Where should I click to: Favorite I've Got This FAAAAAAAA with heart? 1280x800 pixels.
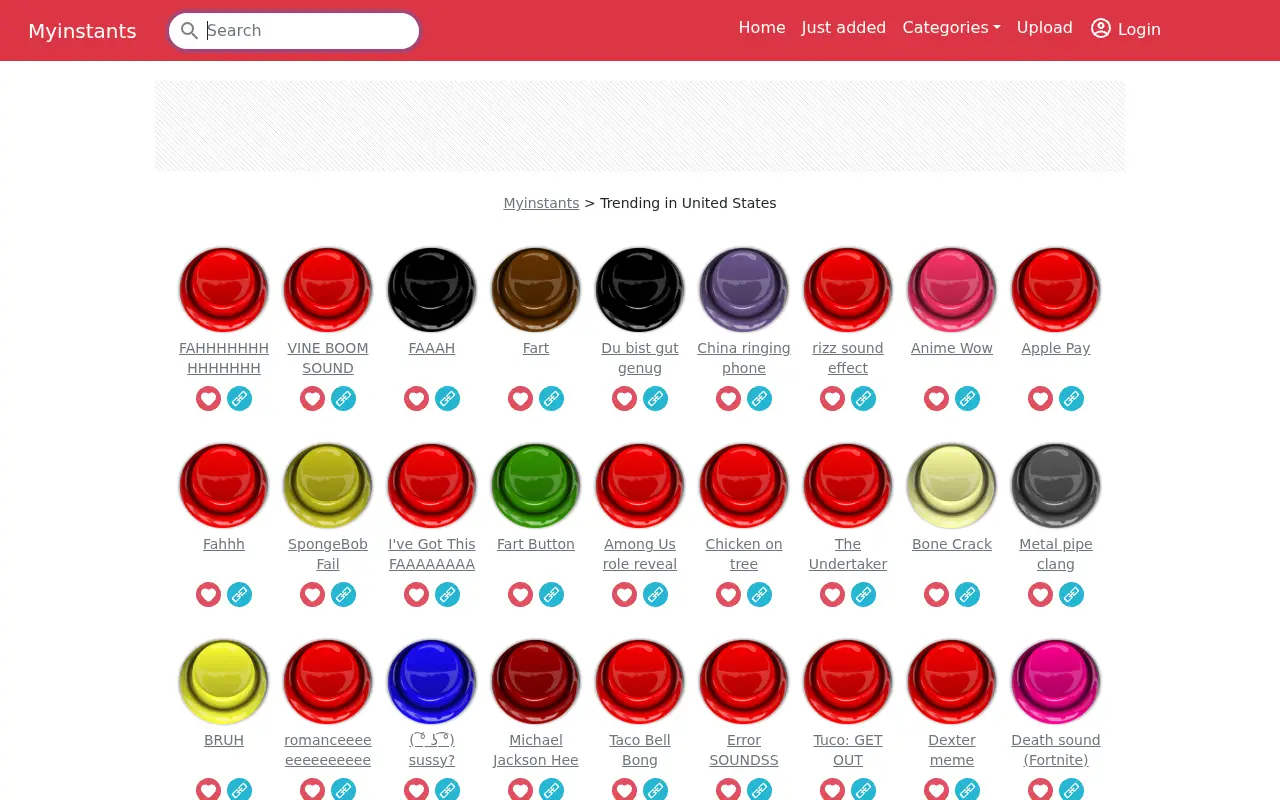tap(416, 595)
